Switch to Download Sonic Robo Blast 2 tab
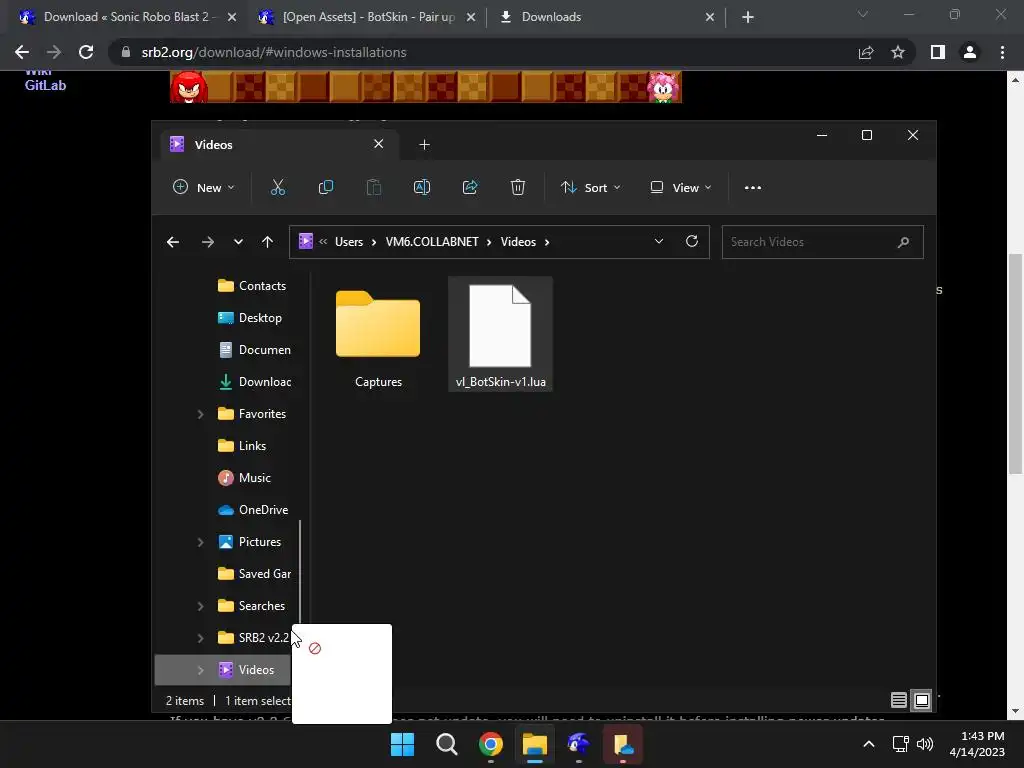The height and width of the screenshot is (768, 1024). [x=127, y=17]
